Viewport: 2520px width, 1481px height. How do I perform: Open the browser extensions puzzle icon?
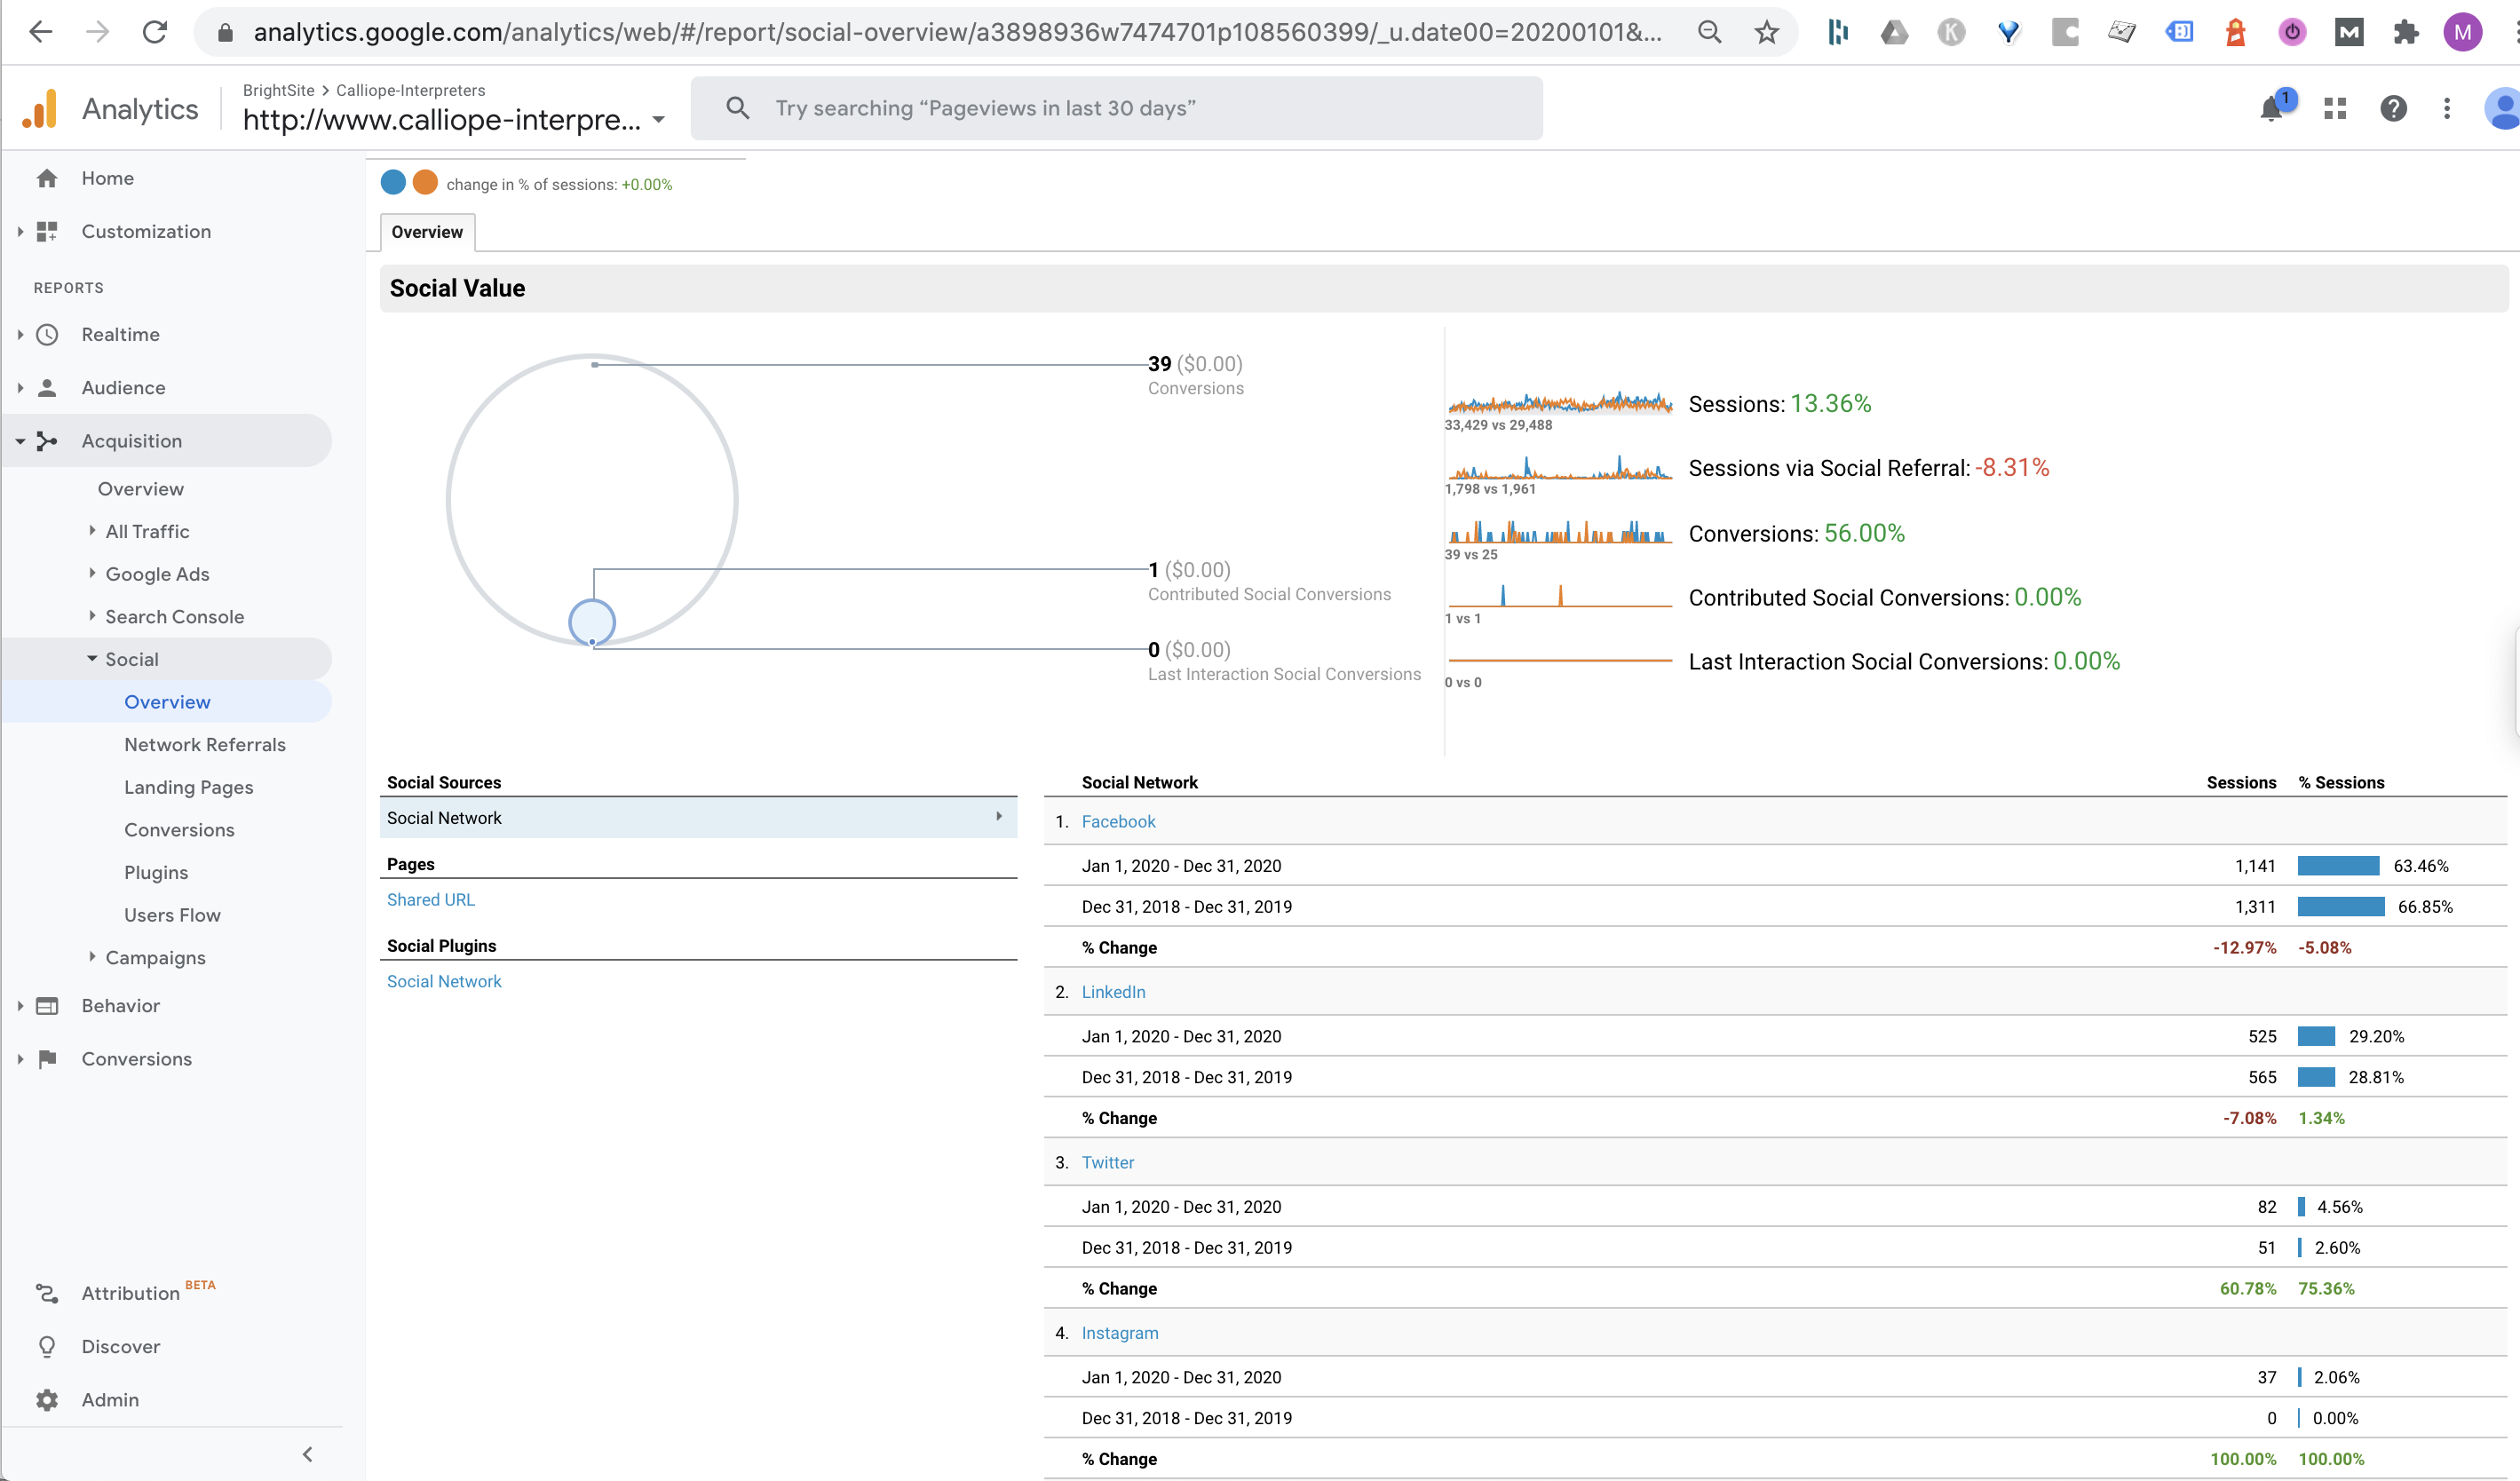point(2405,33)
